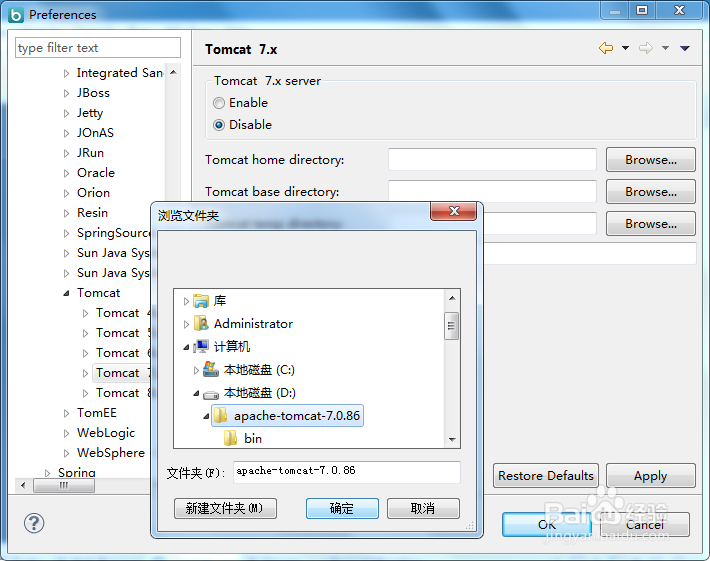The height and width of the screenshot is (561, 710).
Task: Click tree vertical scrollbar up arrow
Action: [173, 72]
